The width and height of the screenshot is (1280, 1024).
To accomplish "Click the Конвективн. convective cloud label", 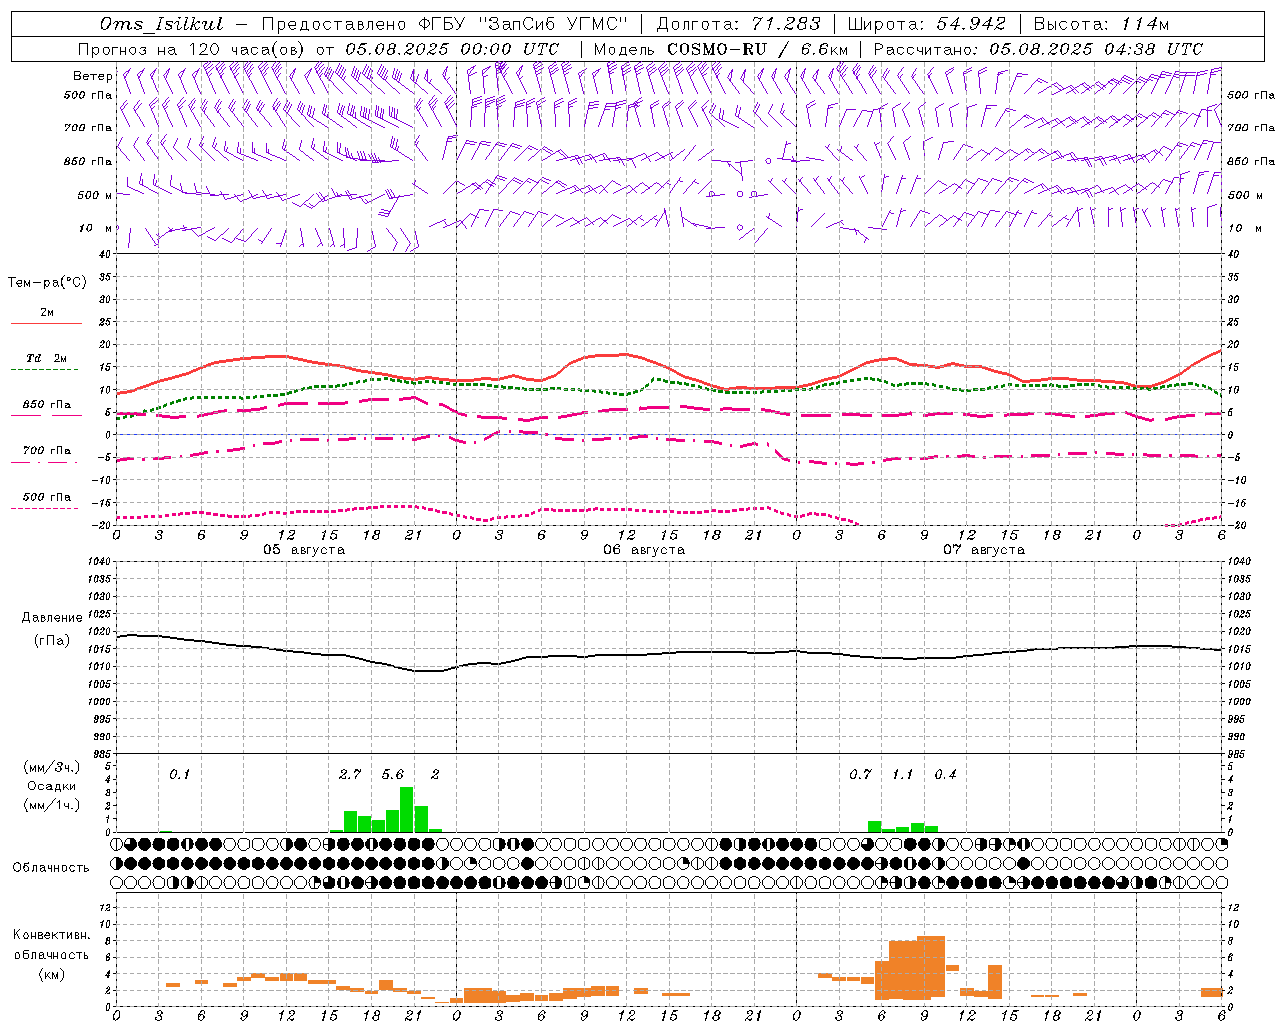I will tap(51, 935).
